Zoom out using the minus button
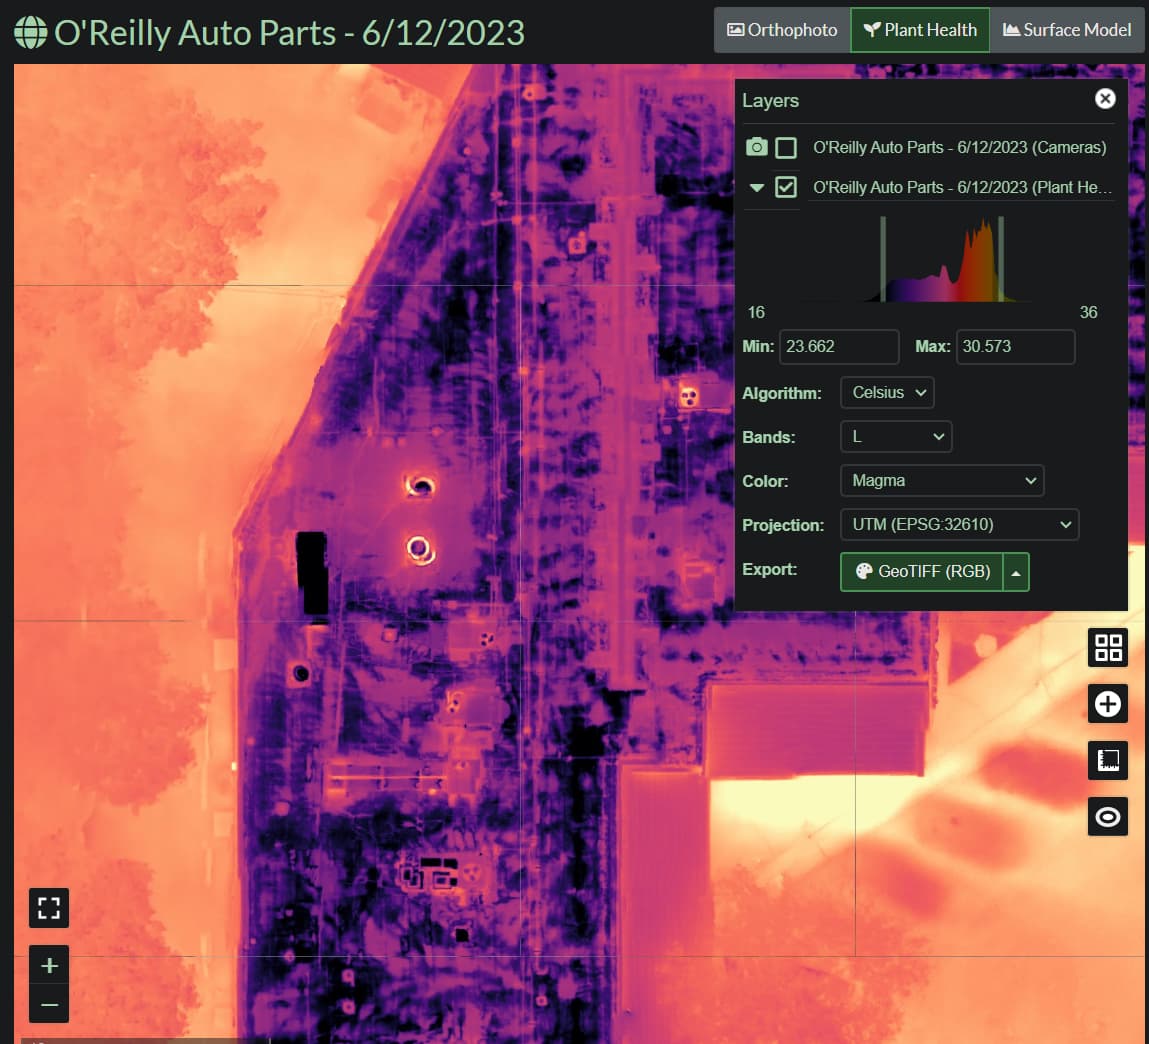Viewport: 1149px width, 1044px height. click(48, 1003)
